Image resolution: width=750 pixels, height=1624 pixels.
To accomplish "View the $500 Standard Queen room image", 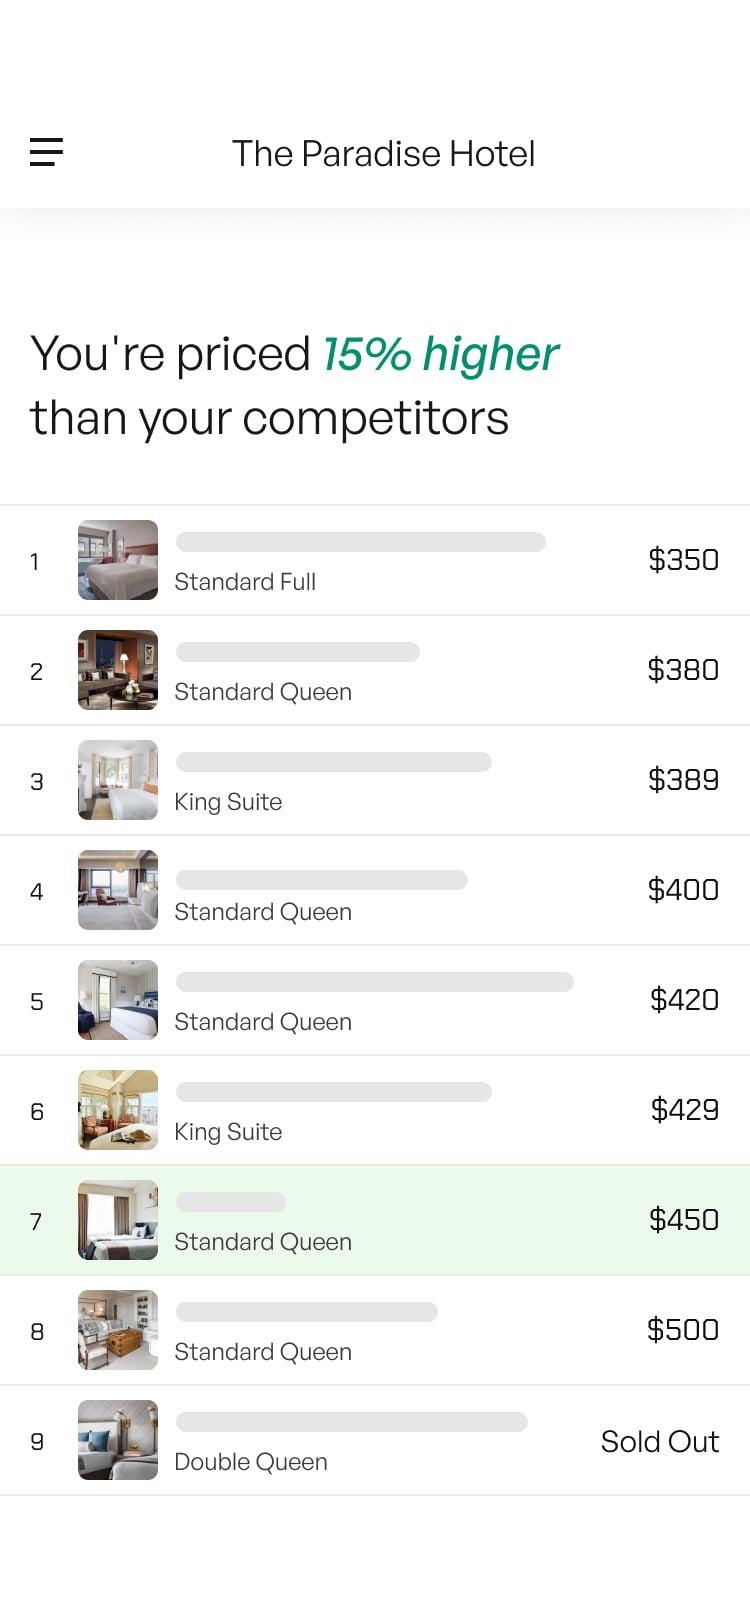I will 118,1330.
